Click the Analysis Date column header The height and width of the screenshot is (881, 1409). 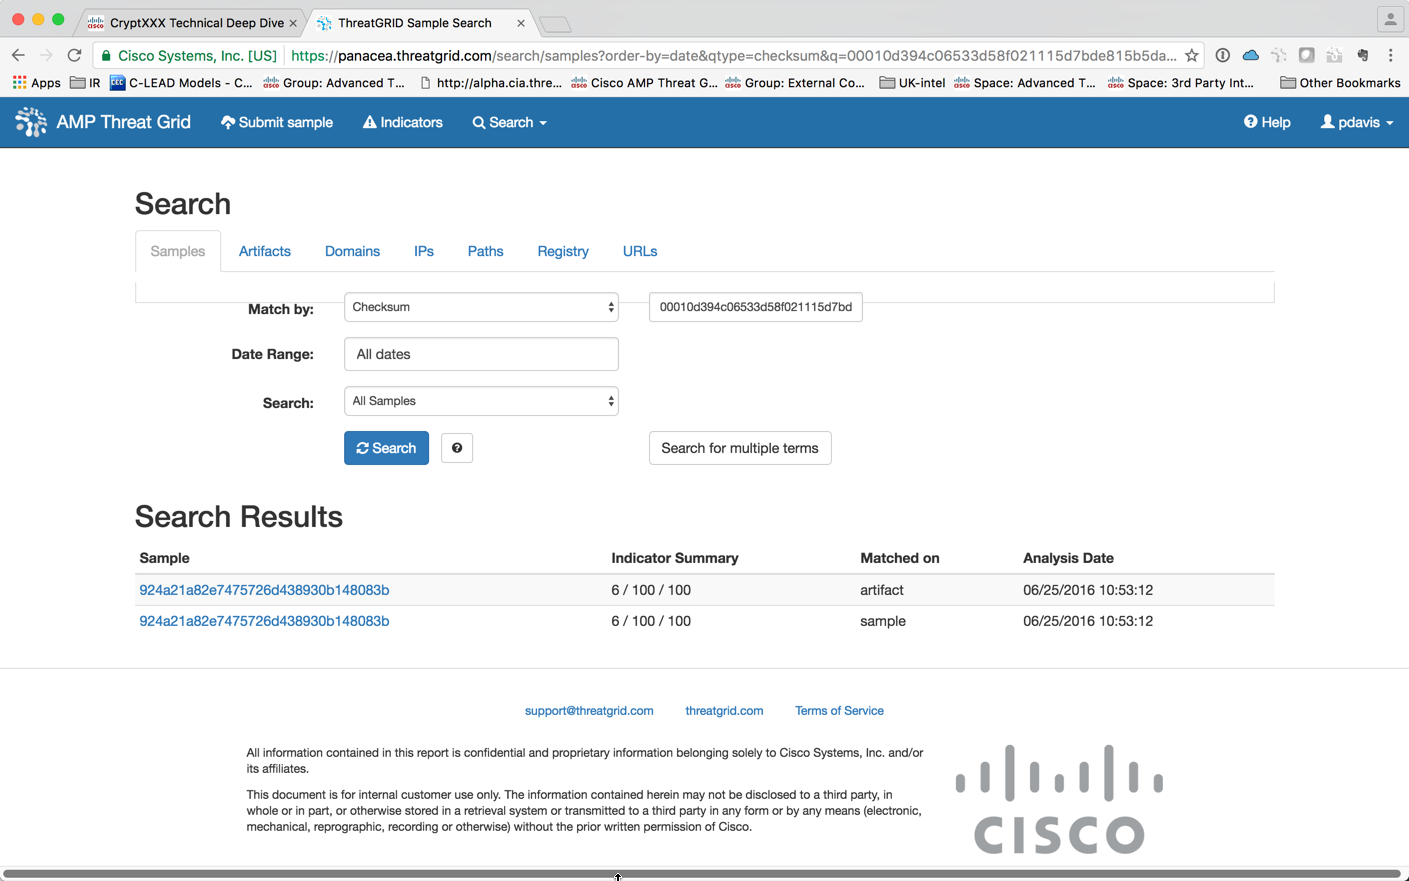[x=1068, y=558]
